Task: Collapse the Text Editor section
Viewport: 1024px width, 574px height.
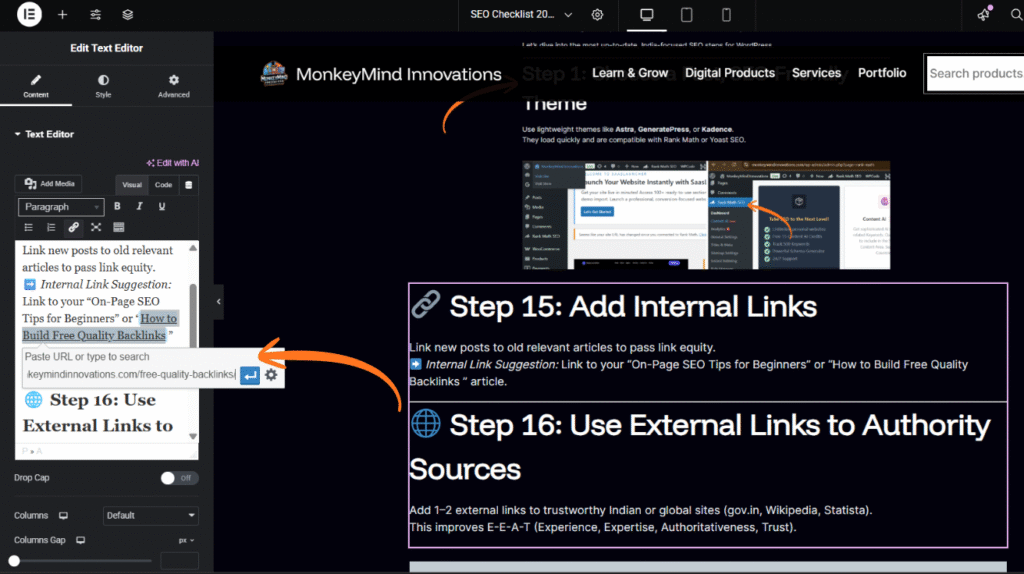Action: (17, 134)
